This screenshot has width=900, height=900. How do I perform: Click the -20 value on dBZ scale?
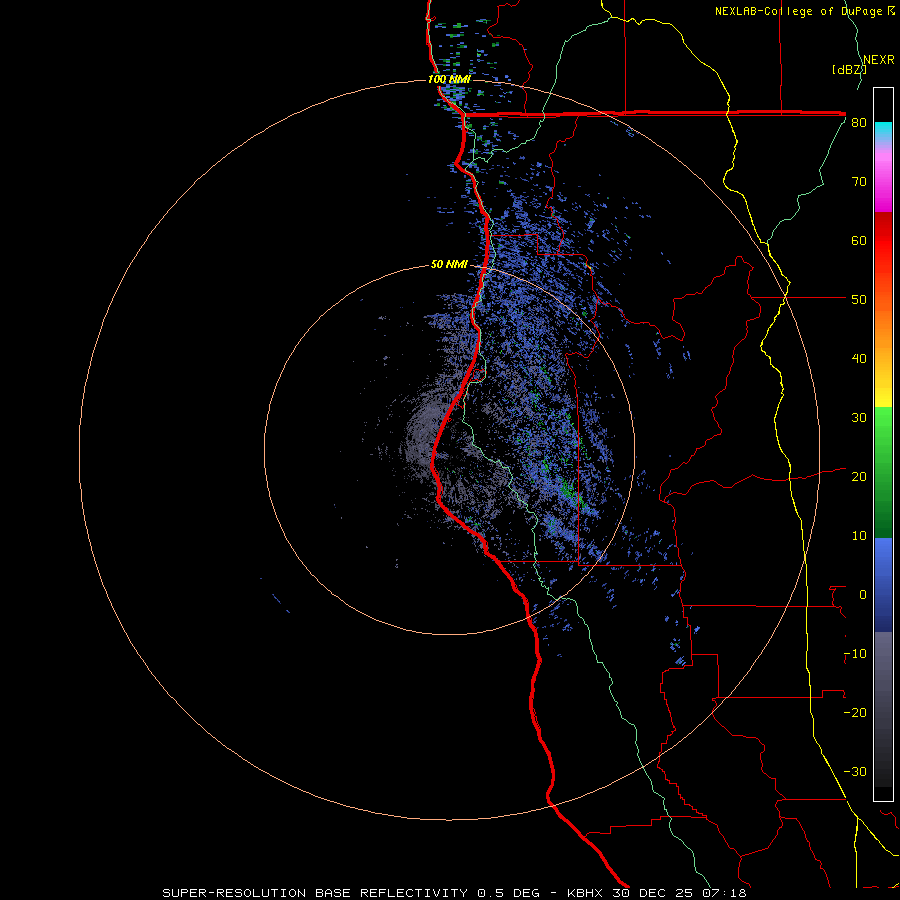coord(855,712)
